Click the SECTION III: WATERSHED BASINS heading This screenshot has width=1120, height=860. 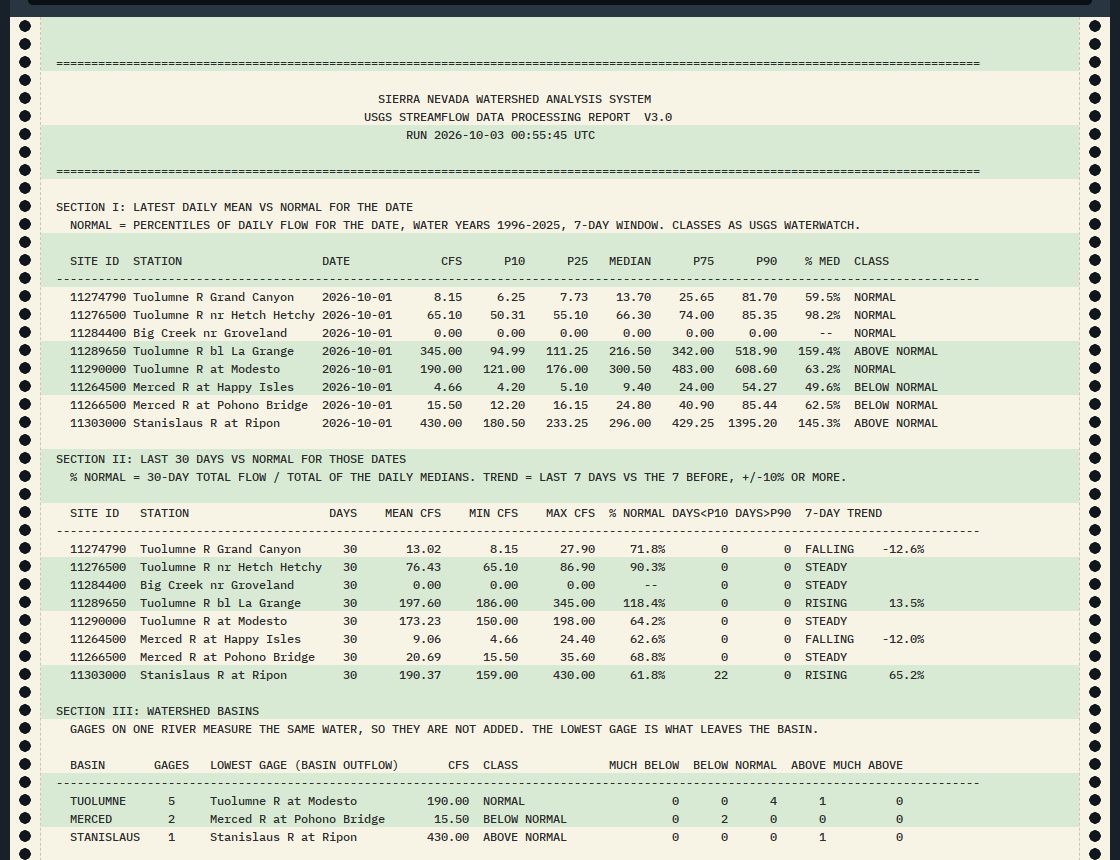157,711
